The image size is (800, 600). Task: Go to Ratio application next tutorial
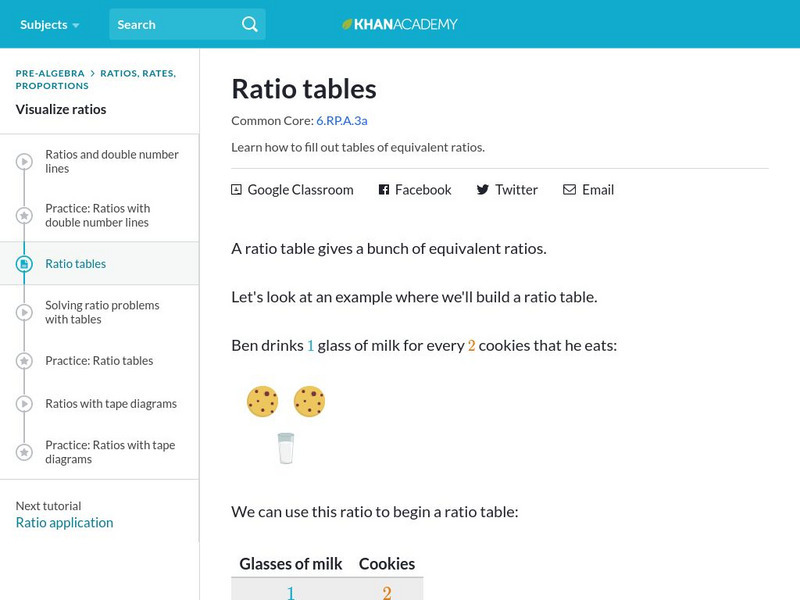(x=64, y=522)
